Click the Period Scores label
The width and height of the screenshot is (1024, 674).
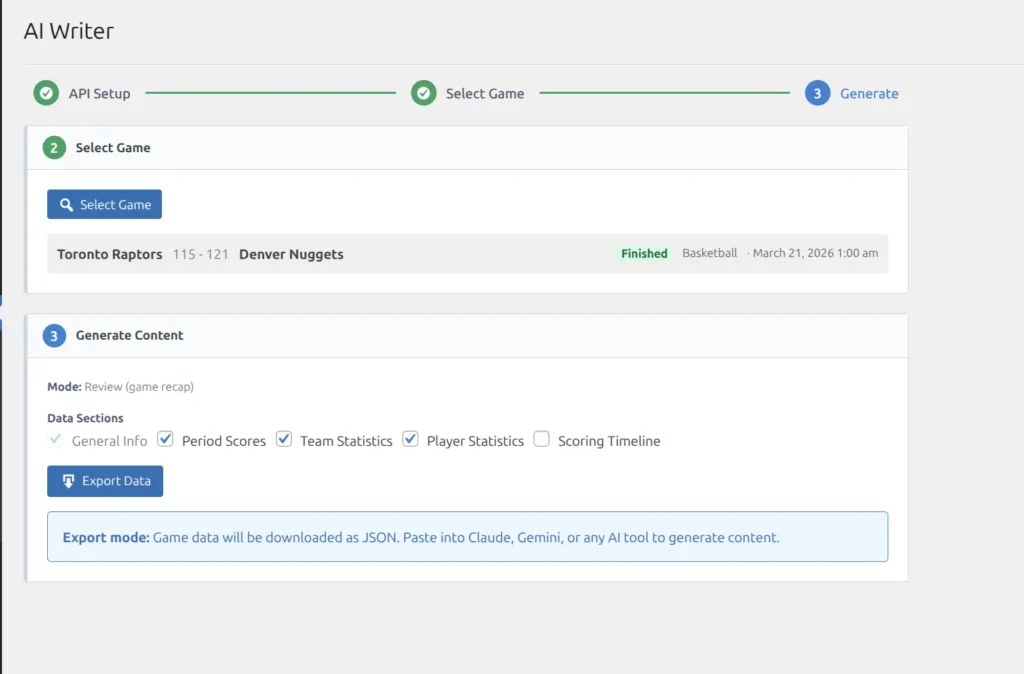224,441
